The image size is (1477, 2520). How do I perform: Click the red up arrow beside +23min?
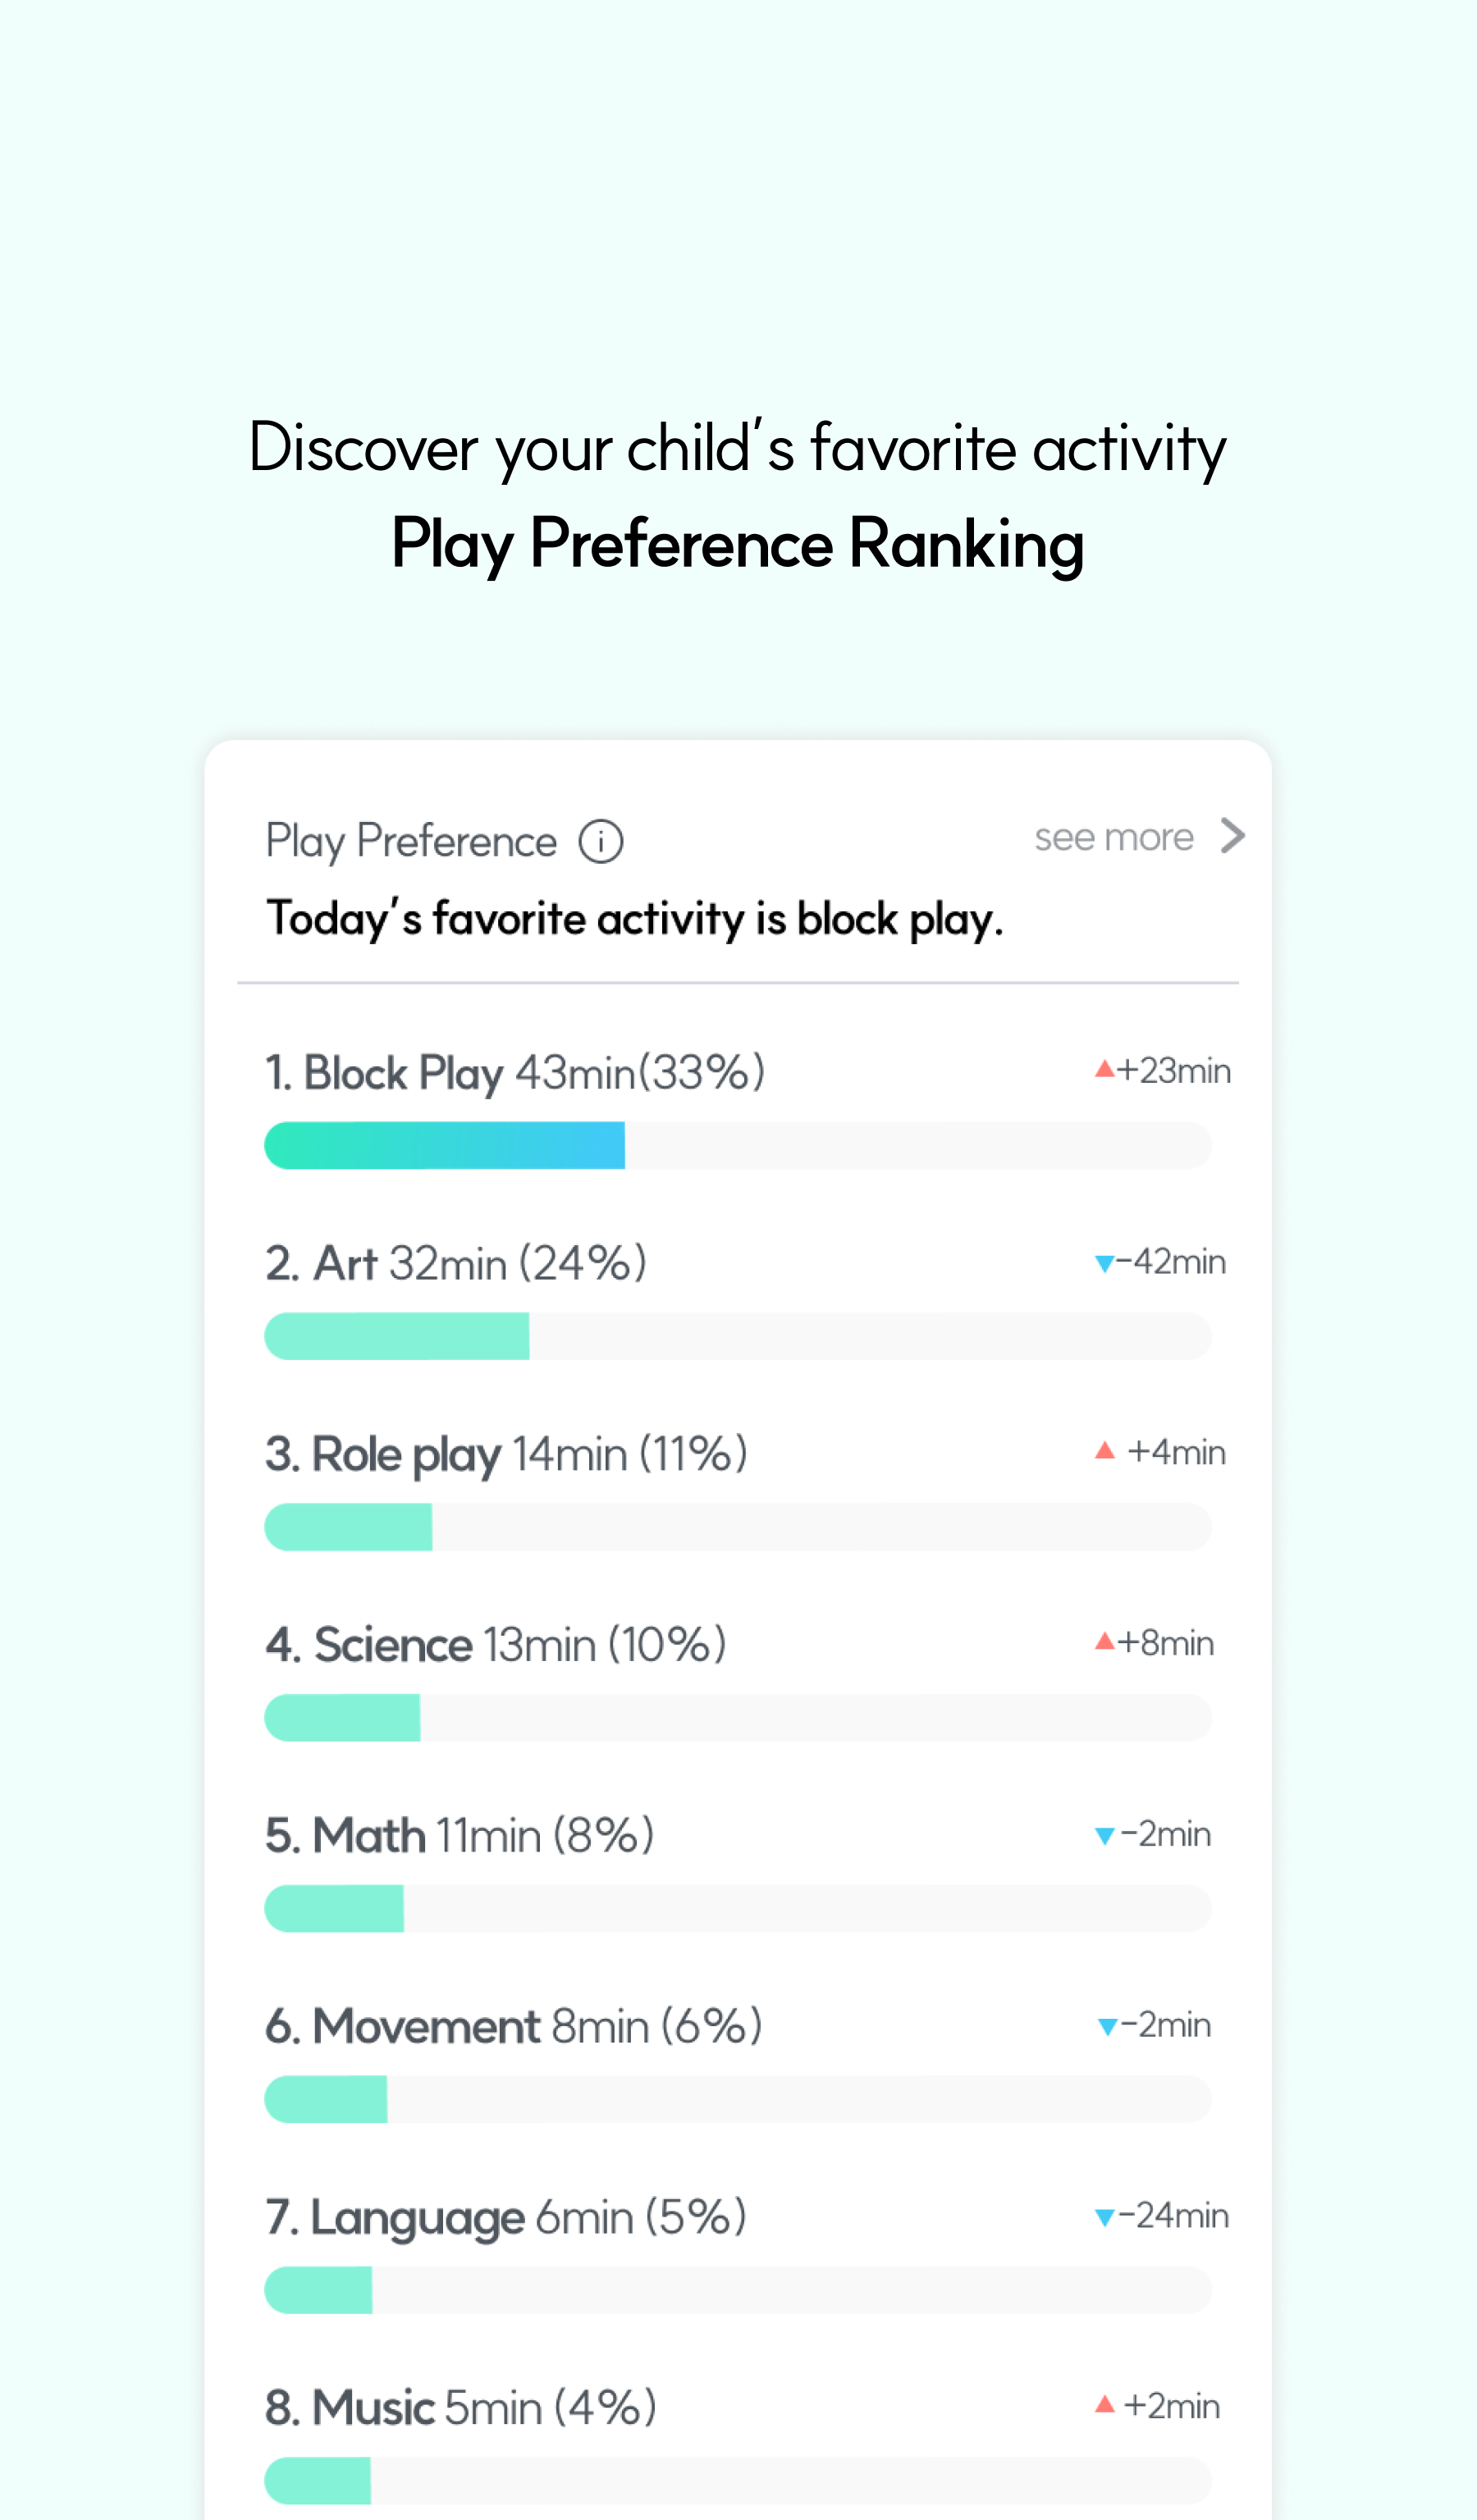[1104, 1068]
